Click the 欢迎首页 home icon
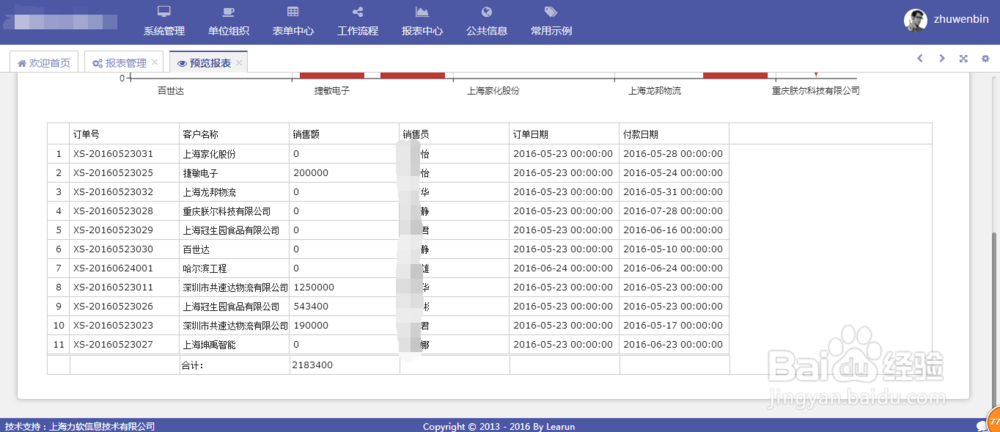This screenshot has width=1000, height=432. click(x=21, y=63)
